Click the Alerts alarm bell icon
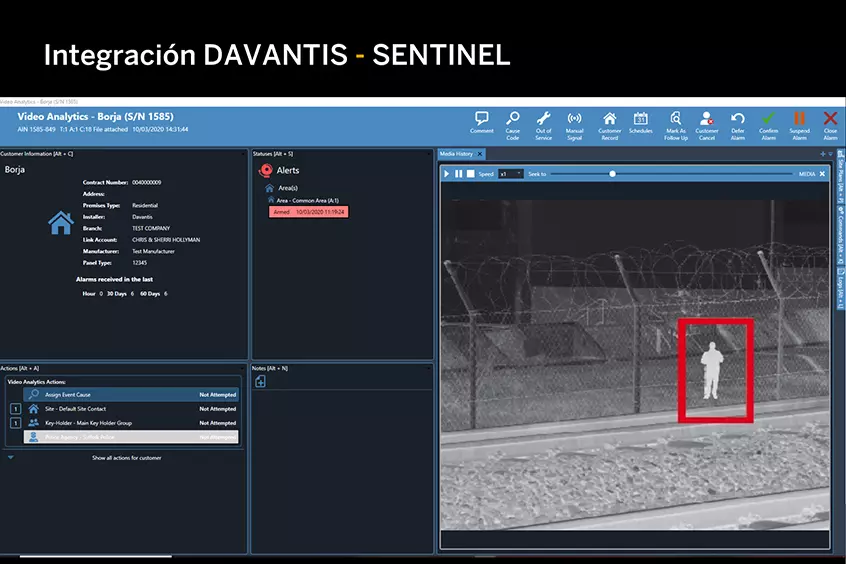 click(x=265, y=171)
